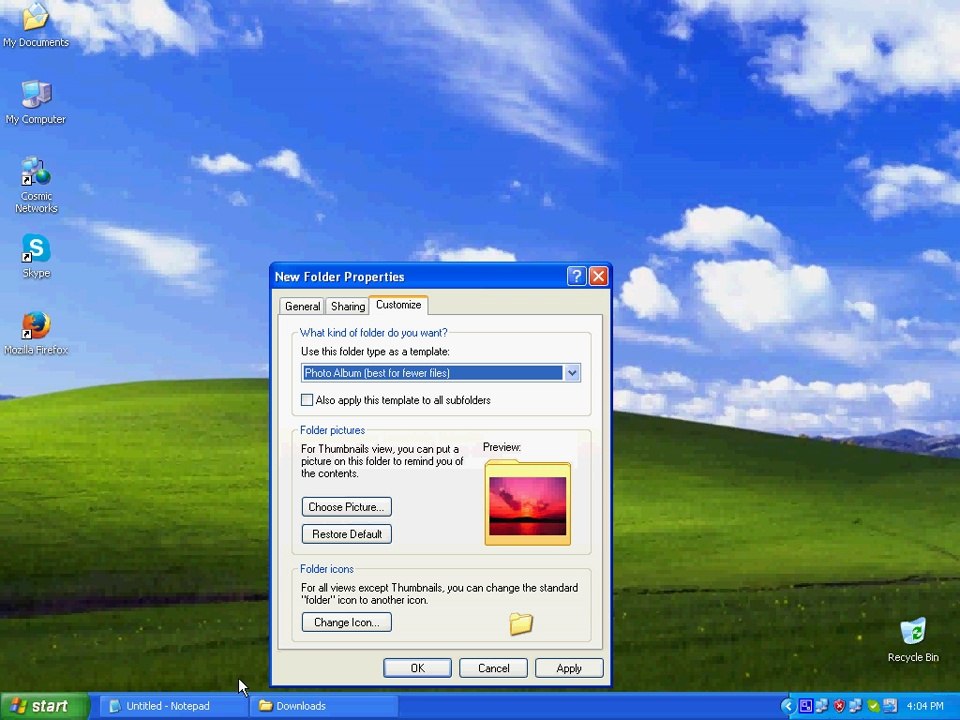Check Also apply this template to all subfolders
This screenshot has width=960, height=720.
[x=307, y=400]
